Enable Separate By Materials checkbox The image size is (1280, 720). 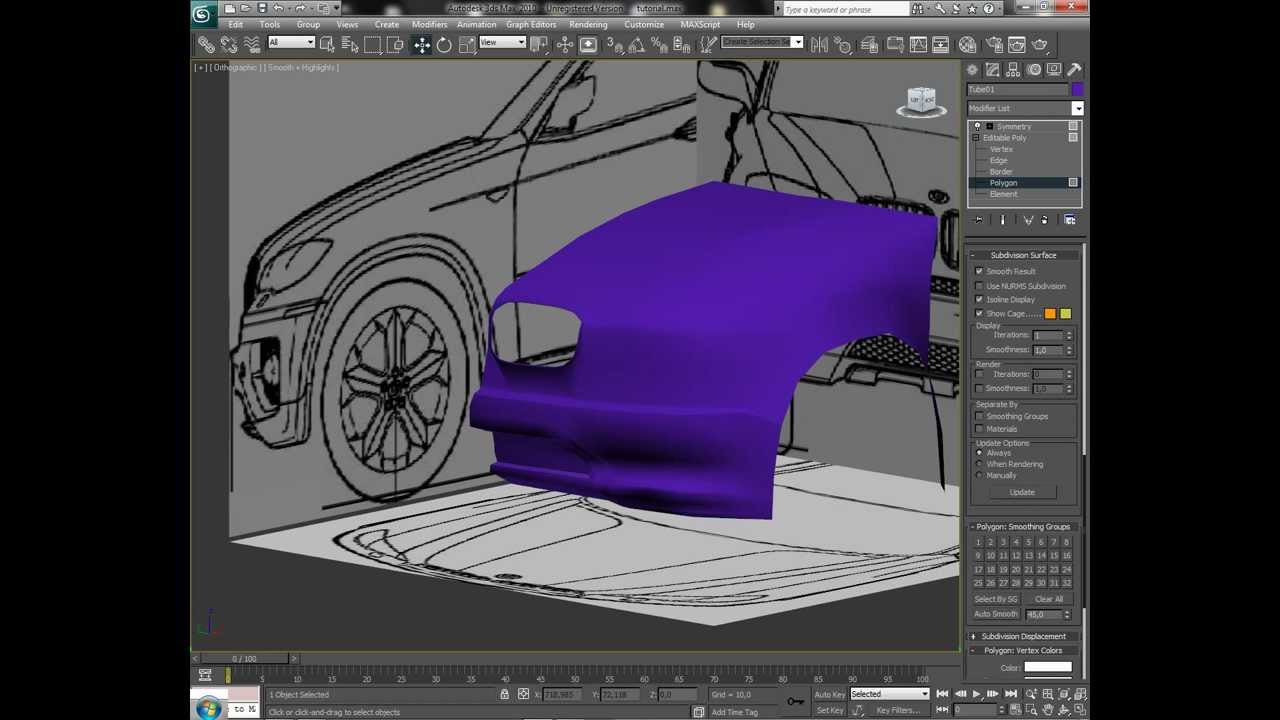pos(979,429)
